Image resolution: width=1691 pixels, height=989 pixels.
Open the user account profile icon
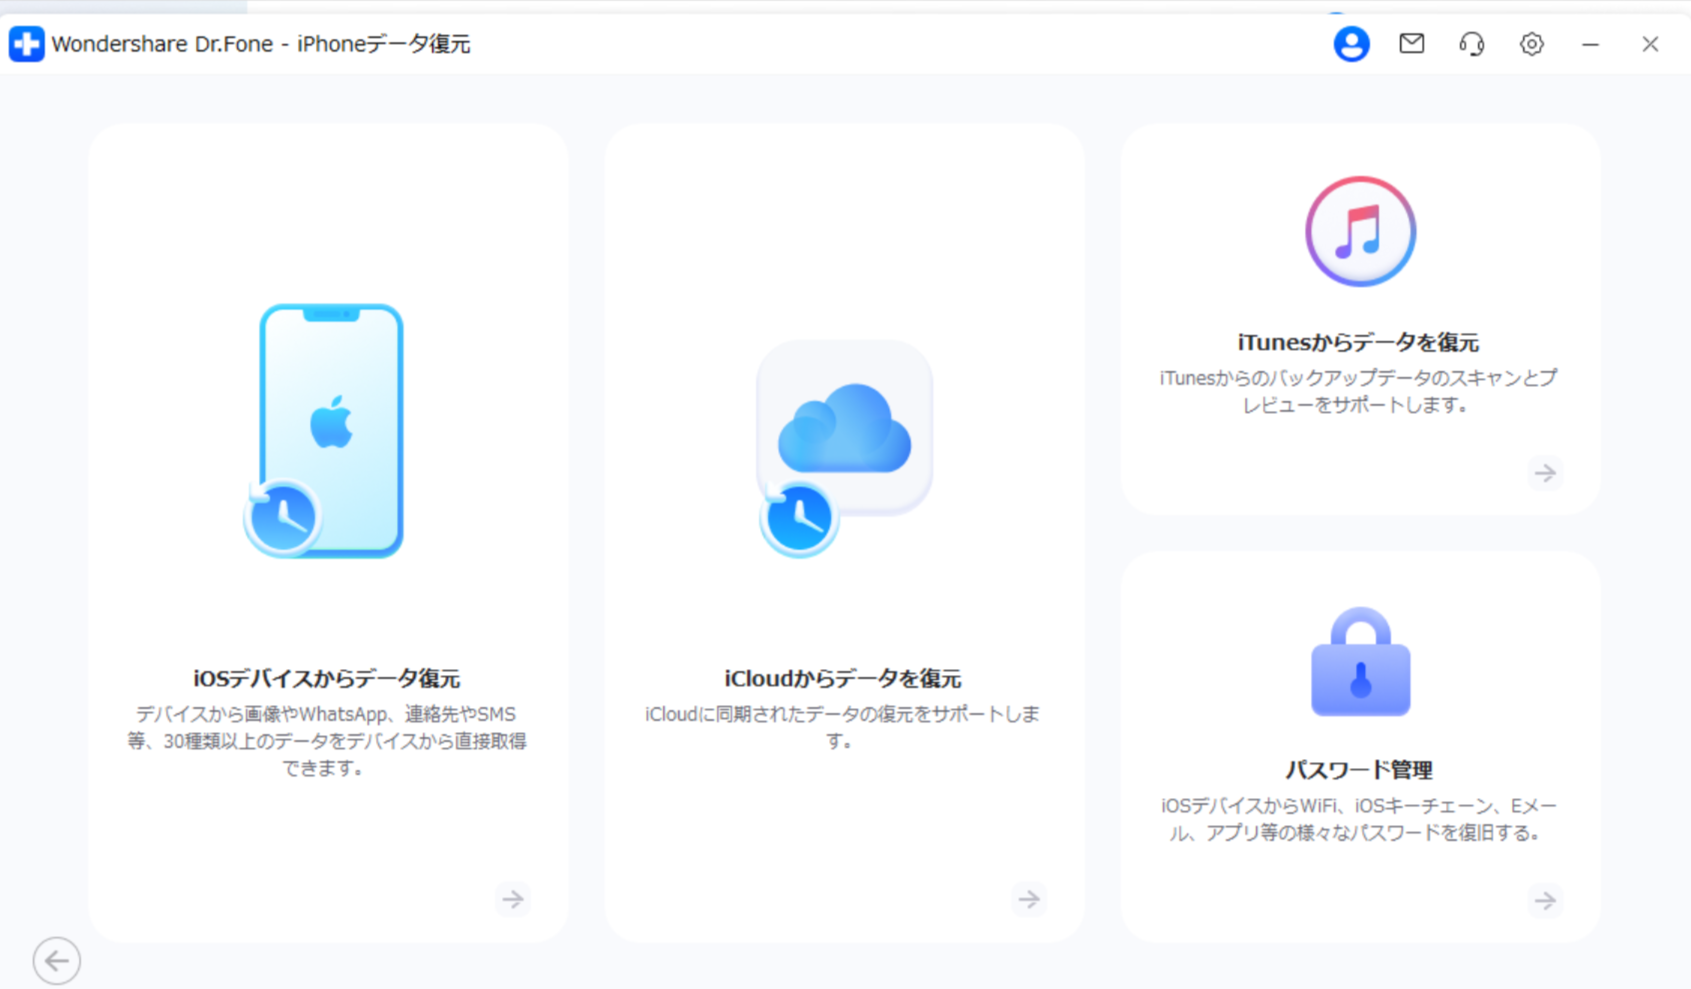[x=1351, y=44]
